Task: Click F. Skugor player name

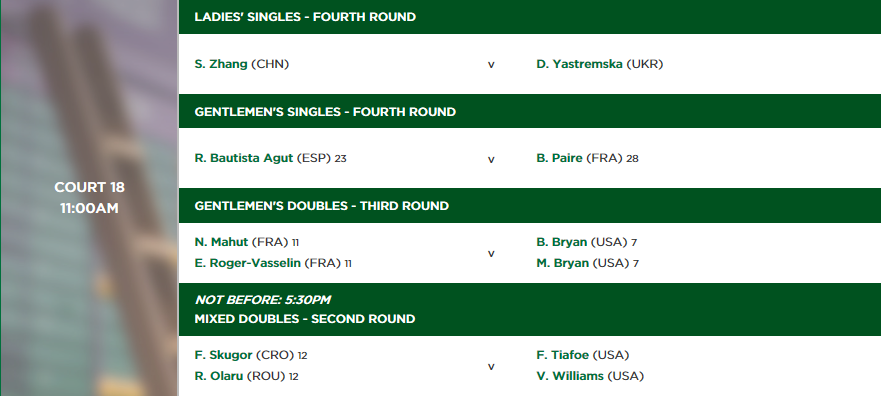Action: pos(223,355)
